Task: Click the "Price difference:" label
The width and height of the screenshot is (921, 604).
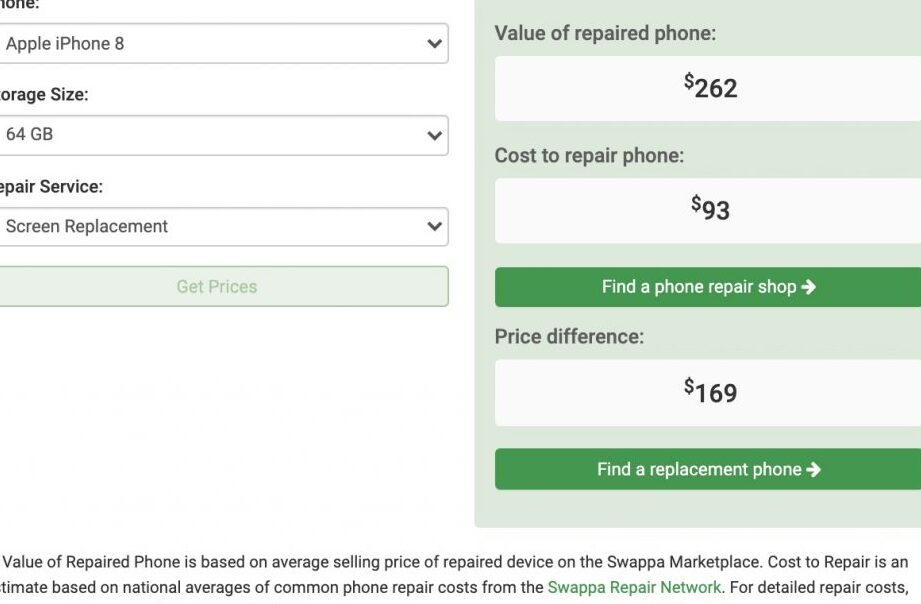Action: coord(569,337)
